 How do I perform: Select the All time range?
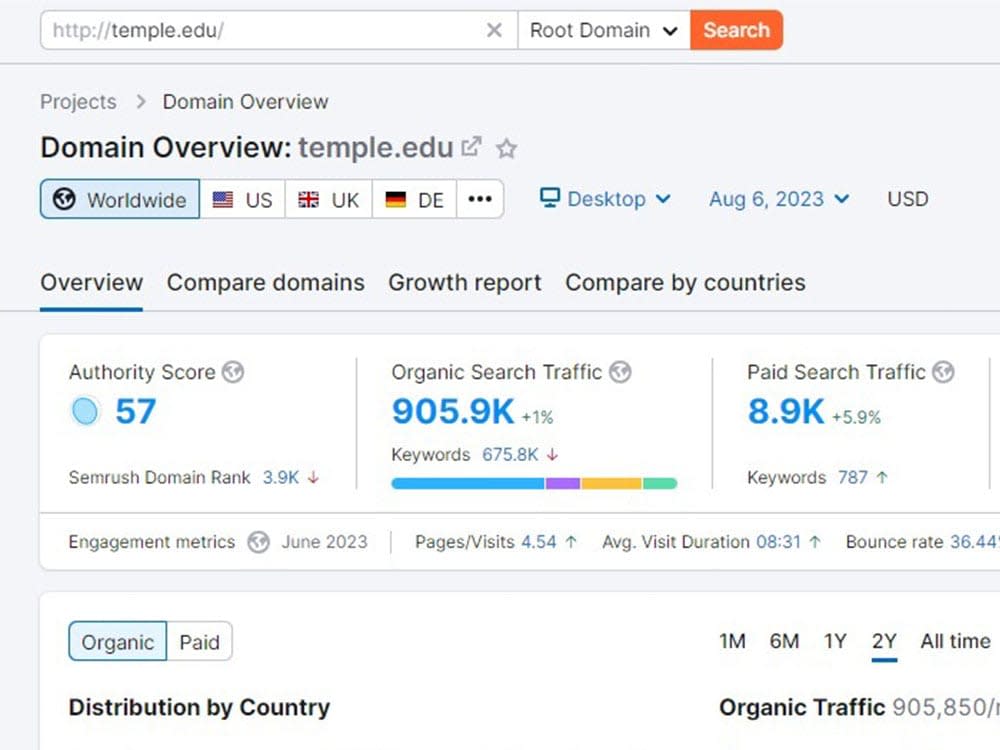pos(955,641)
